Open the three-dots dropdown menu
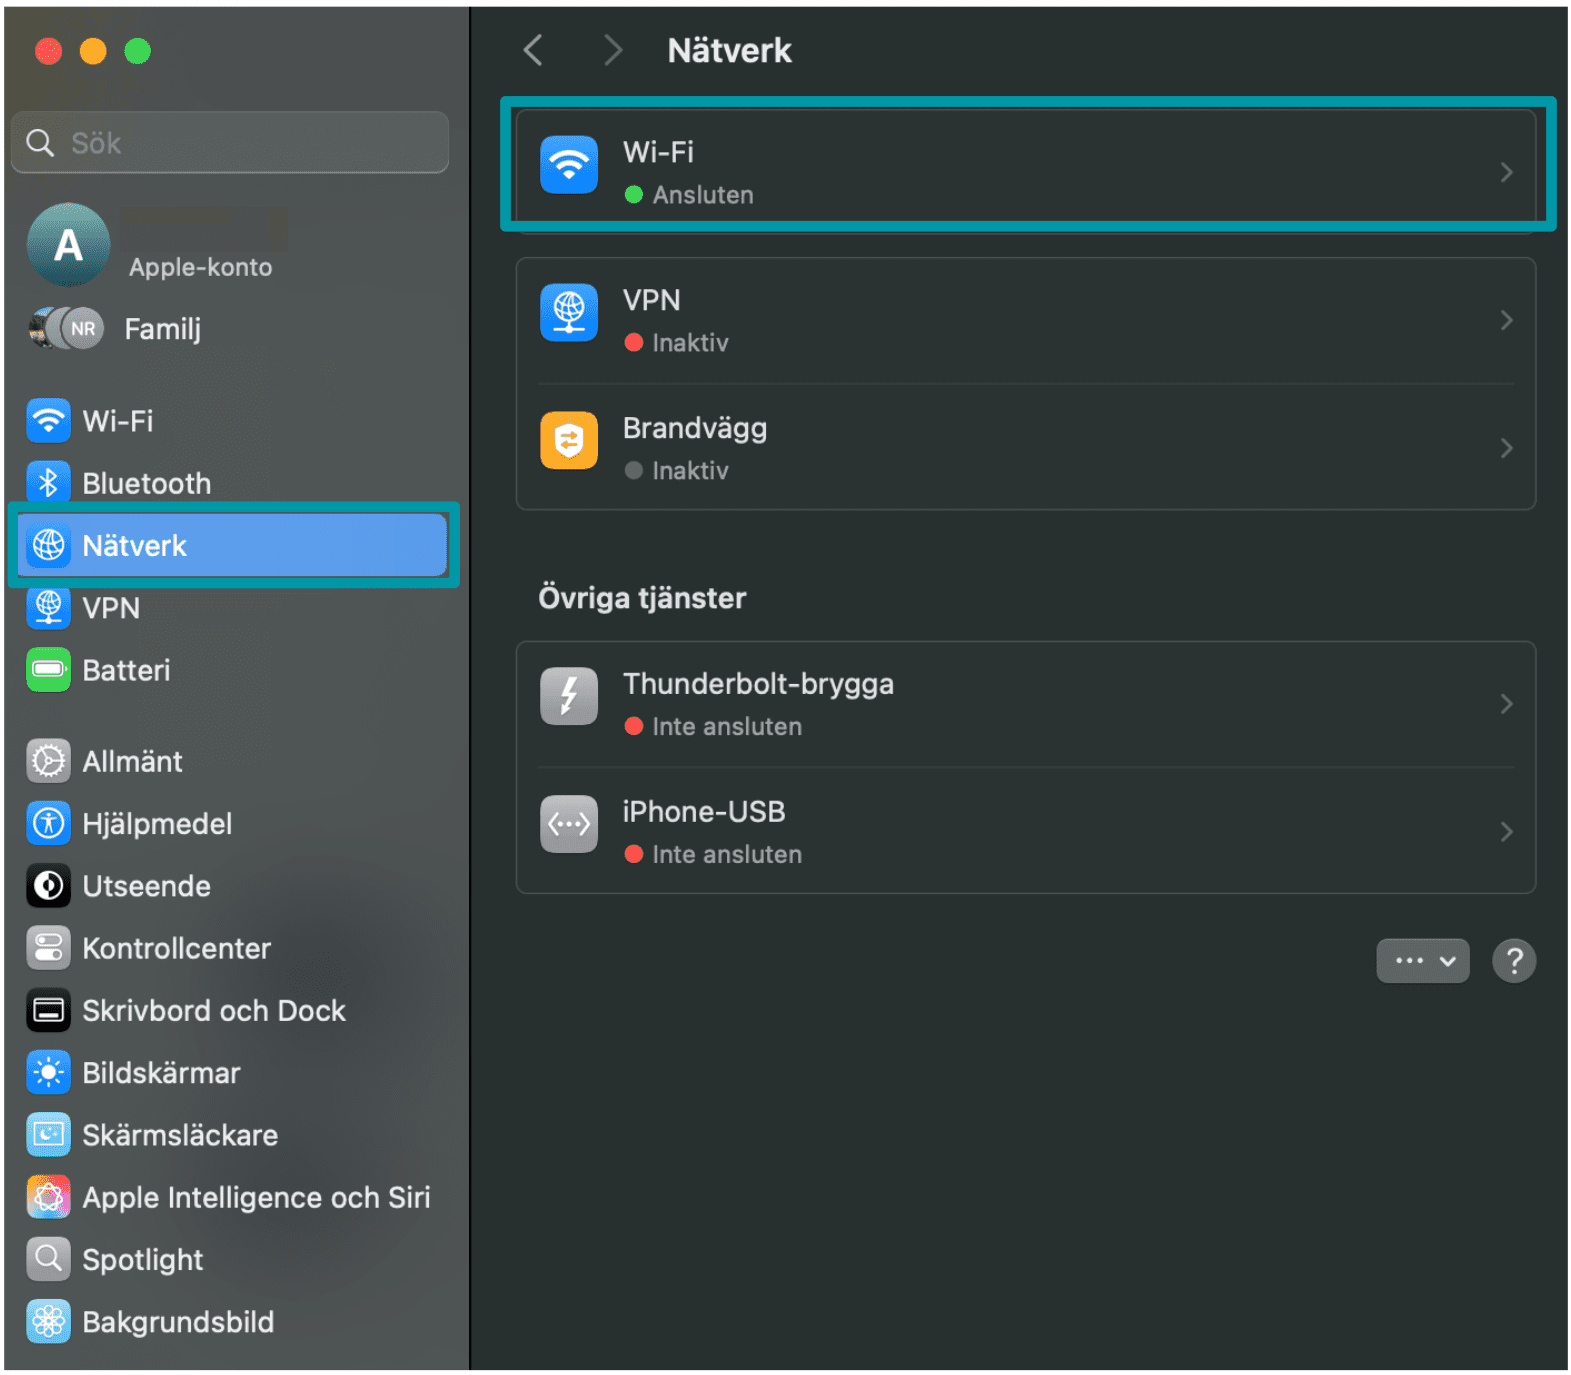Image resolution: width=1571 pixels, height=1375 pixels. [1422, 961]
